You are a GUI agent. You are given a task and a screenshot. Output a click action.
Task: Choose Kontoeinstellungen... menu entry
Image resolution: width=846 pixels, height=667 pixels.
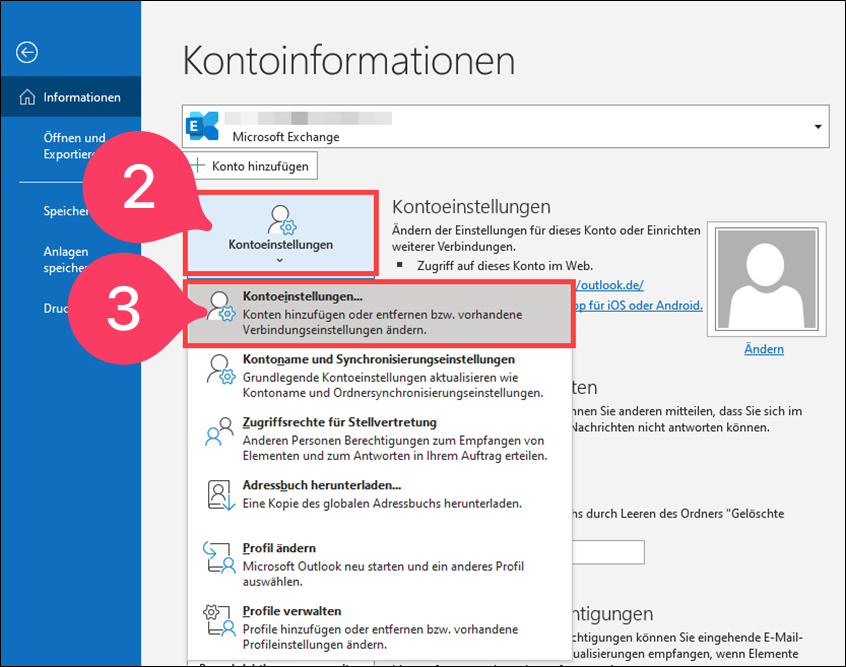pos(380,313)
